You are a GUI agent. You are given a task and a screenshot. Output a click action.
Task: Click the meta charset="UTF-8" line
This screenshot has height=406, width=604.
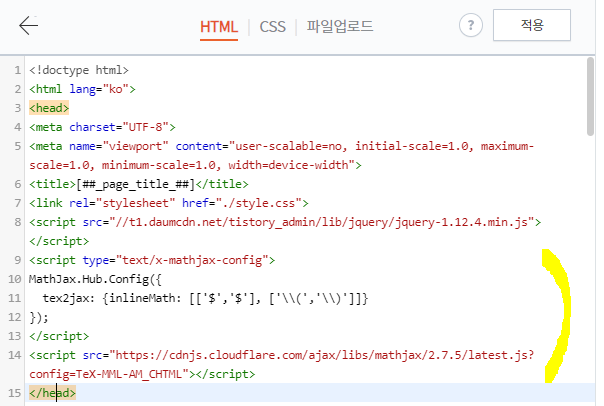[102, 127]
